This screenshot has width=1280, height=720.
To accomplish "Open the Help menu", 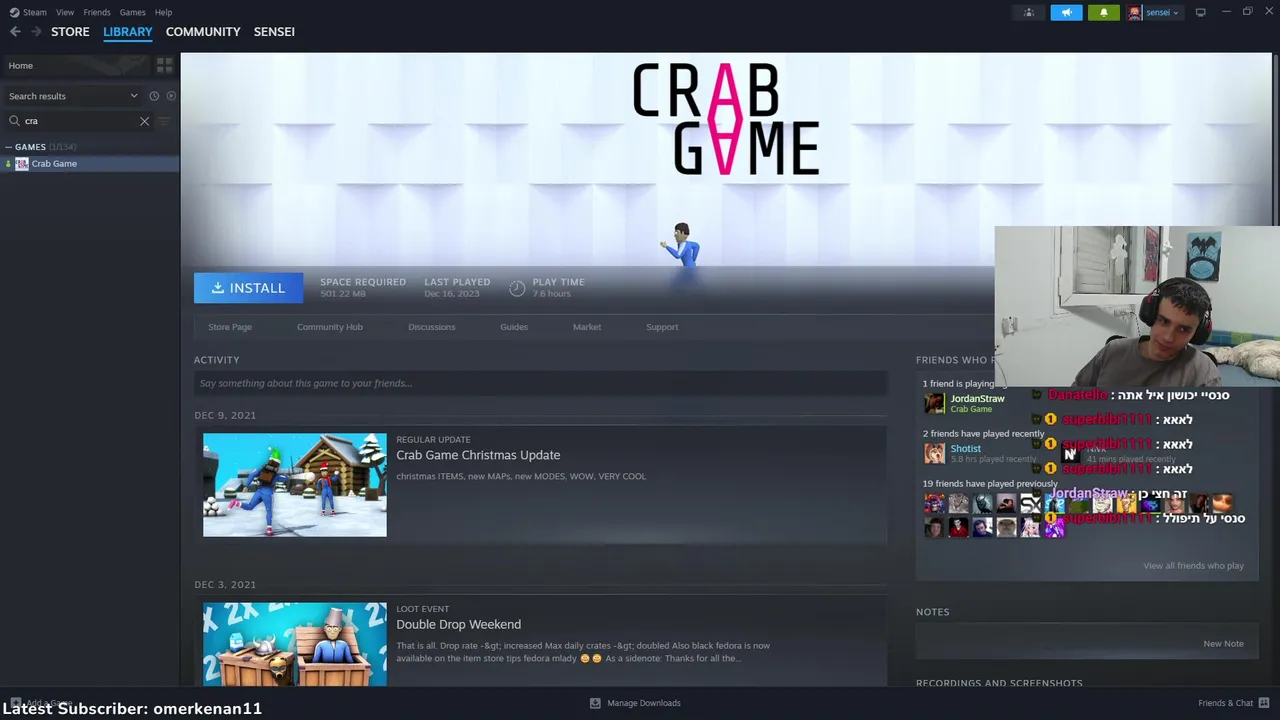I will coord(163,12).
